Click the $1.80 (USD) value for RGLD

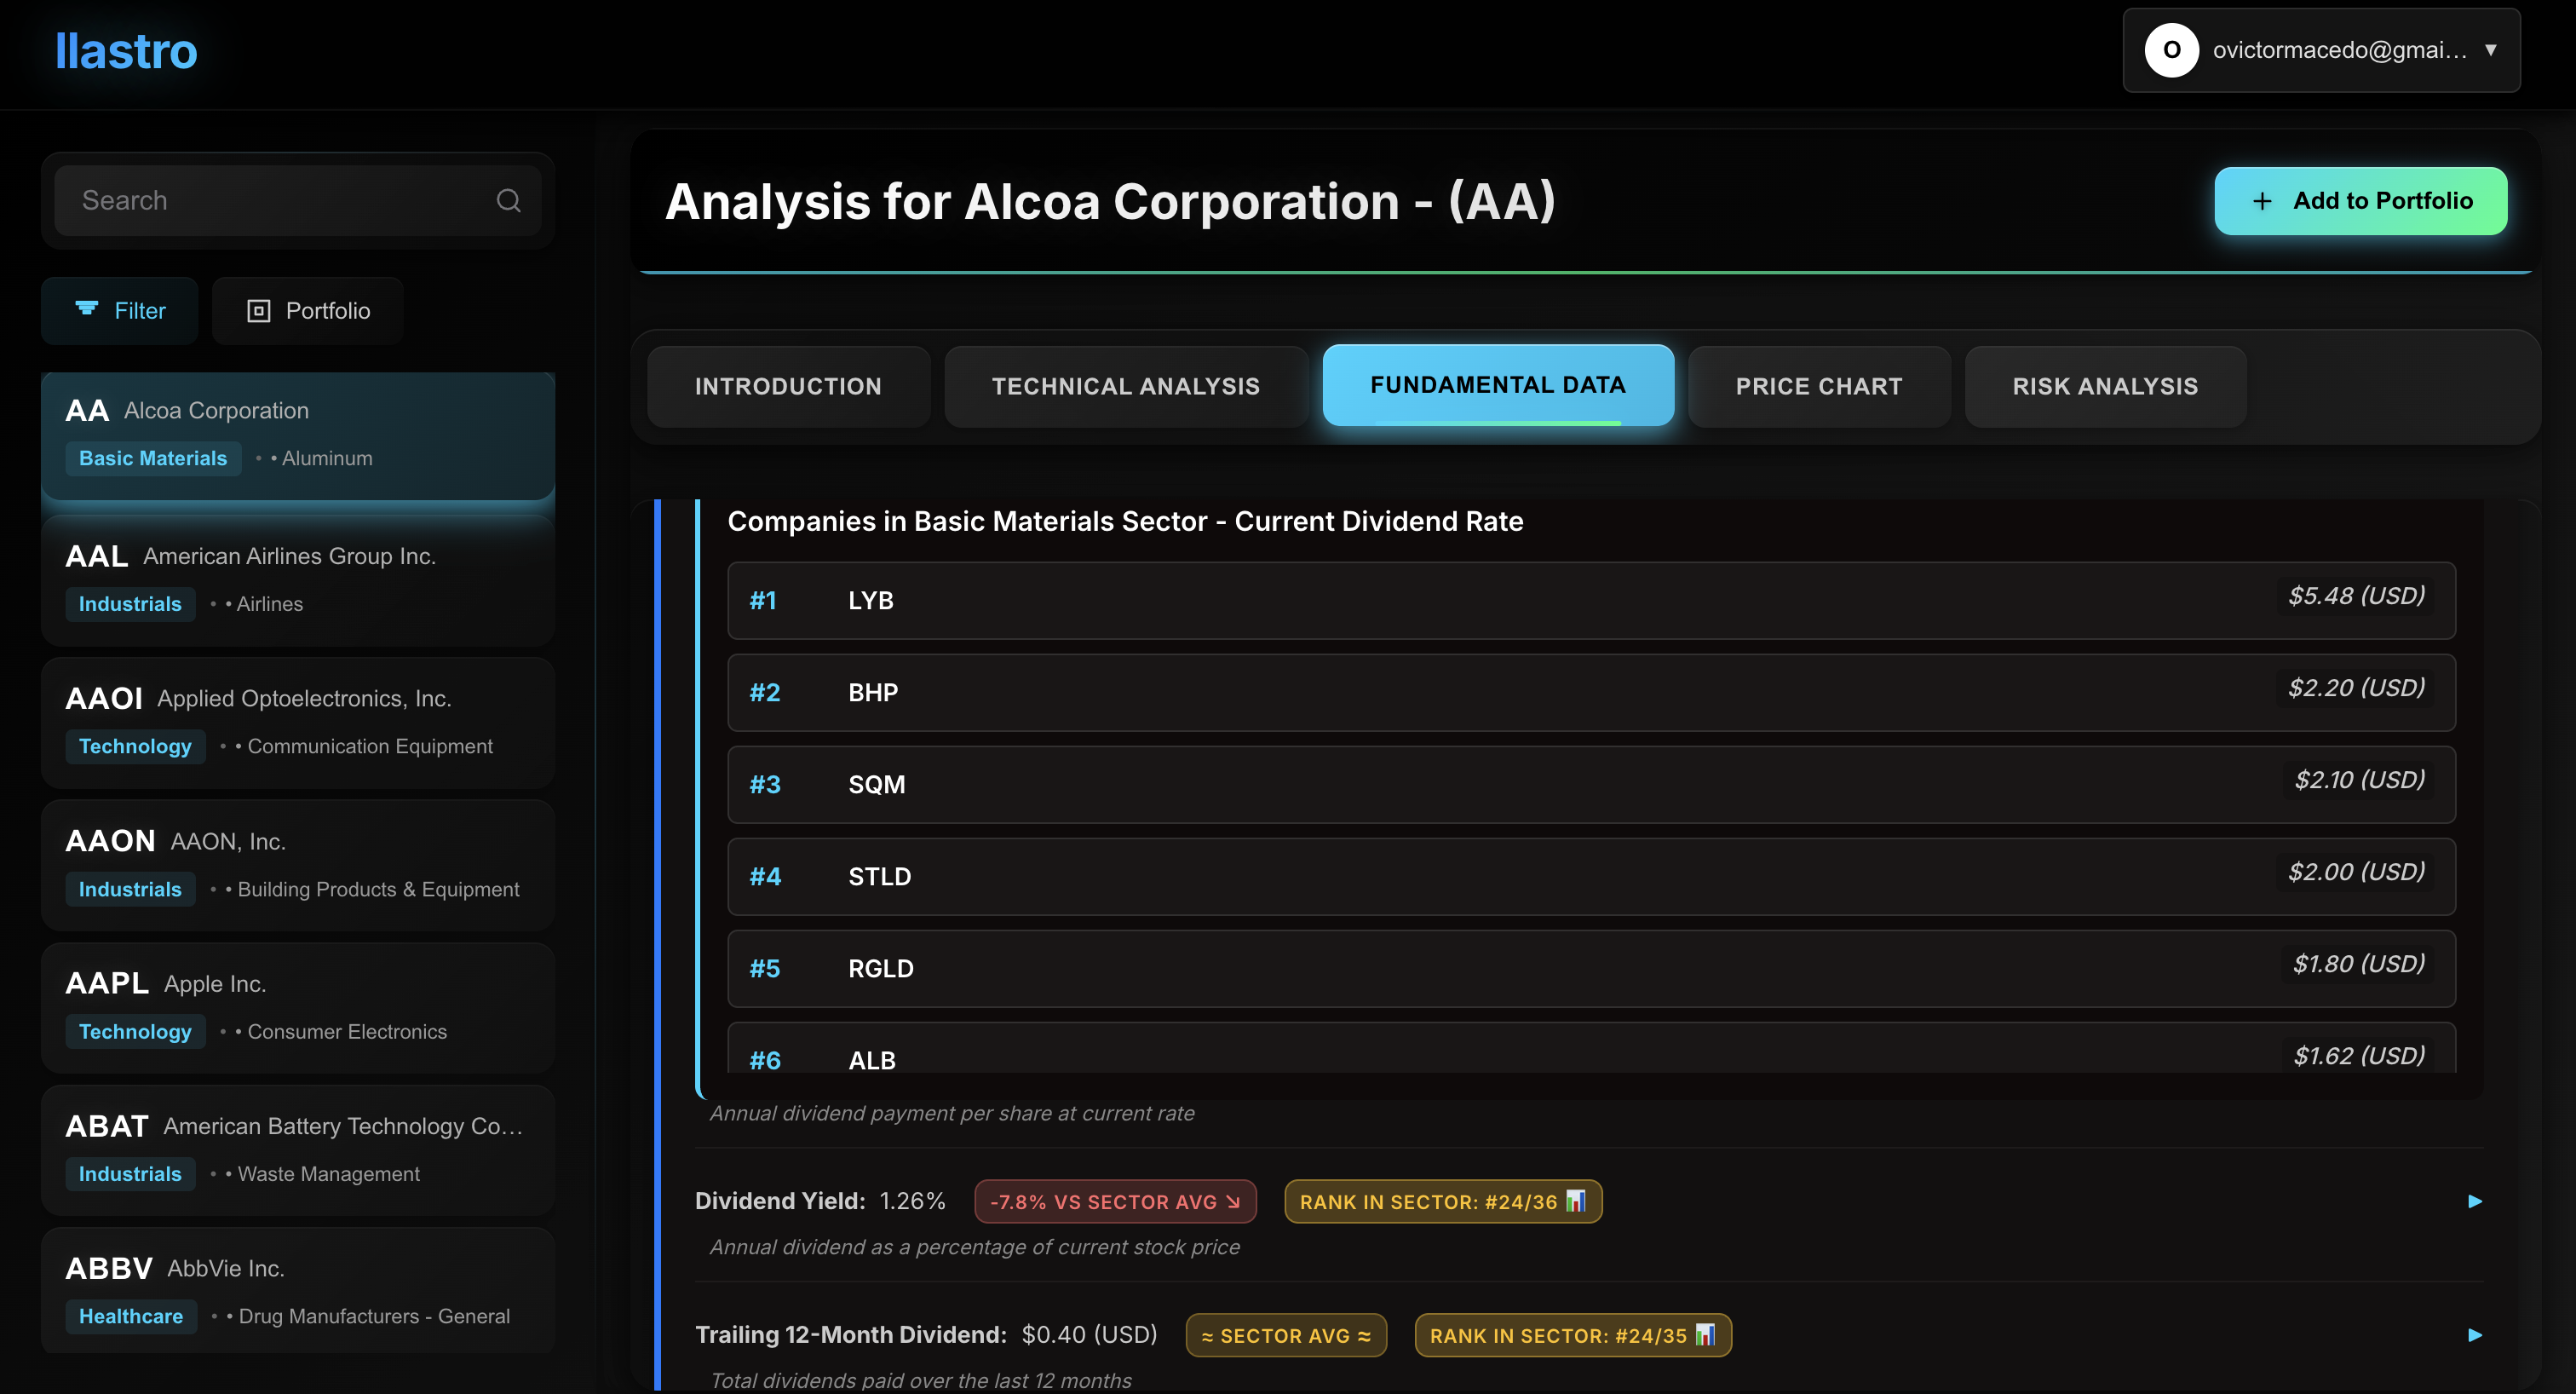[2358, 964]
